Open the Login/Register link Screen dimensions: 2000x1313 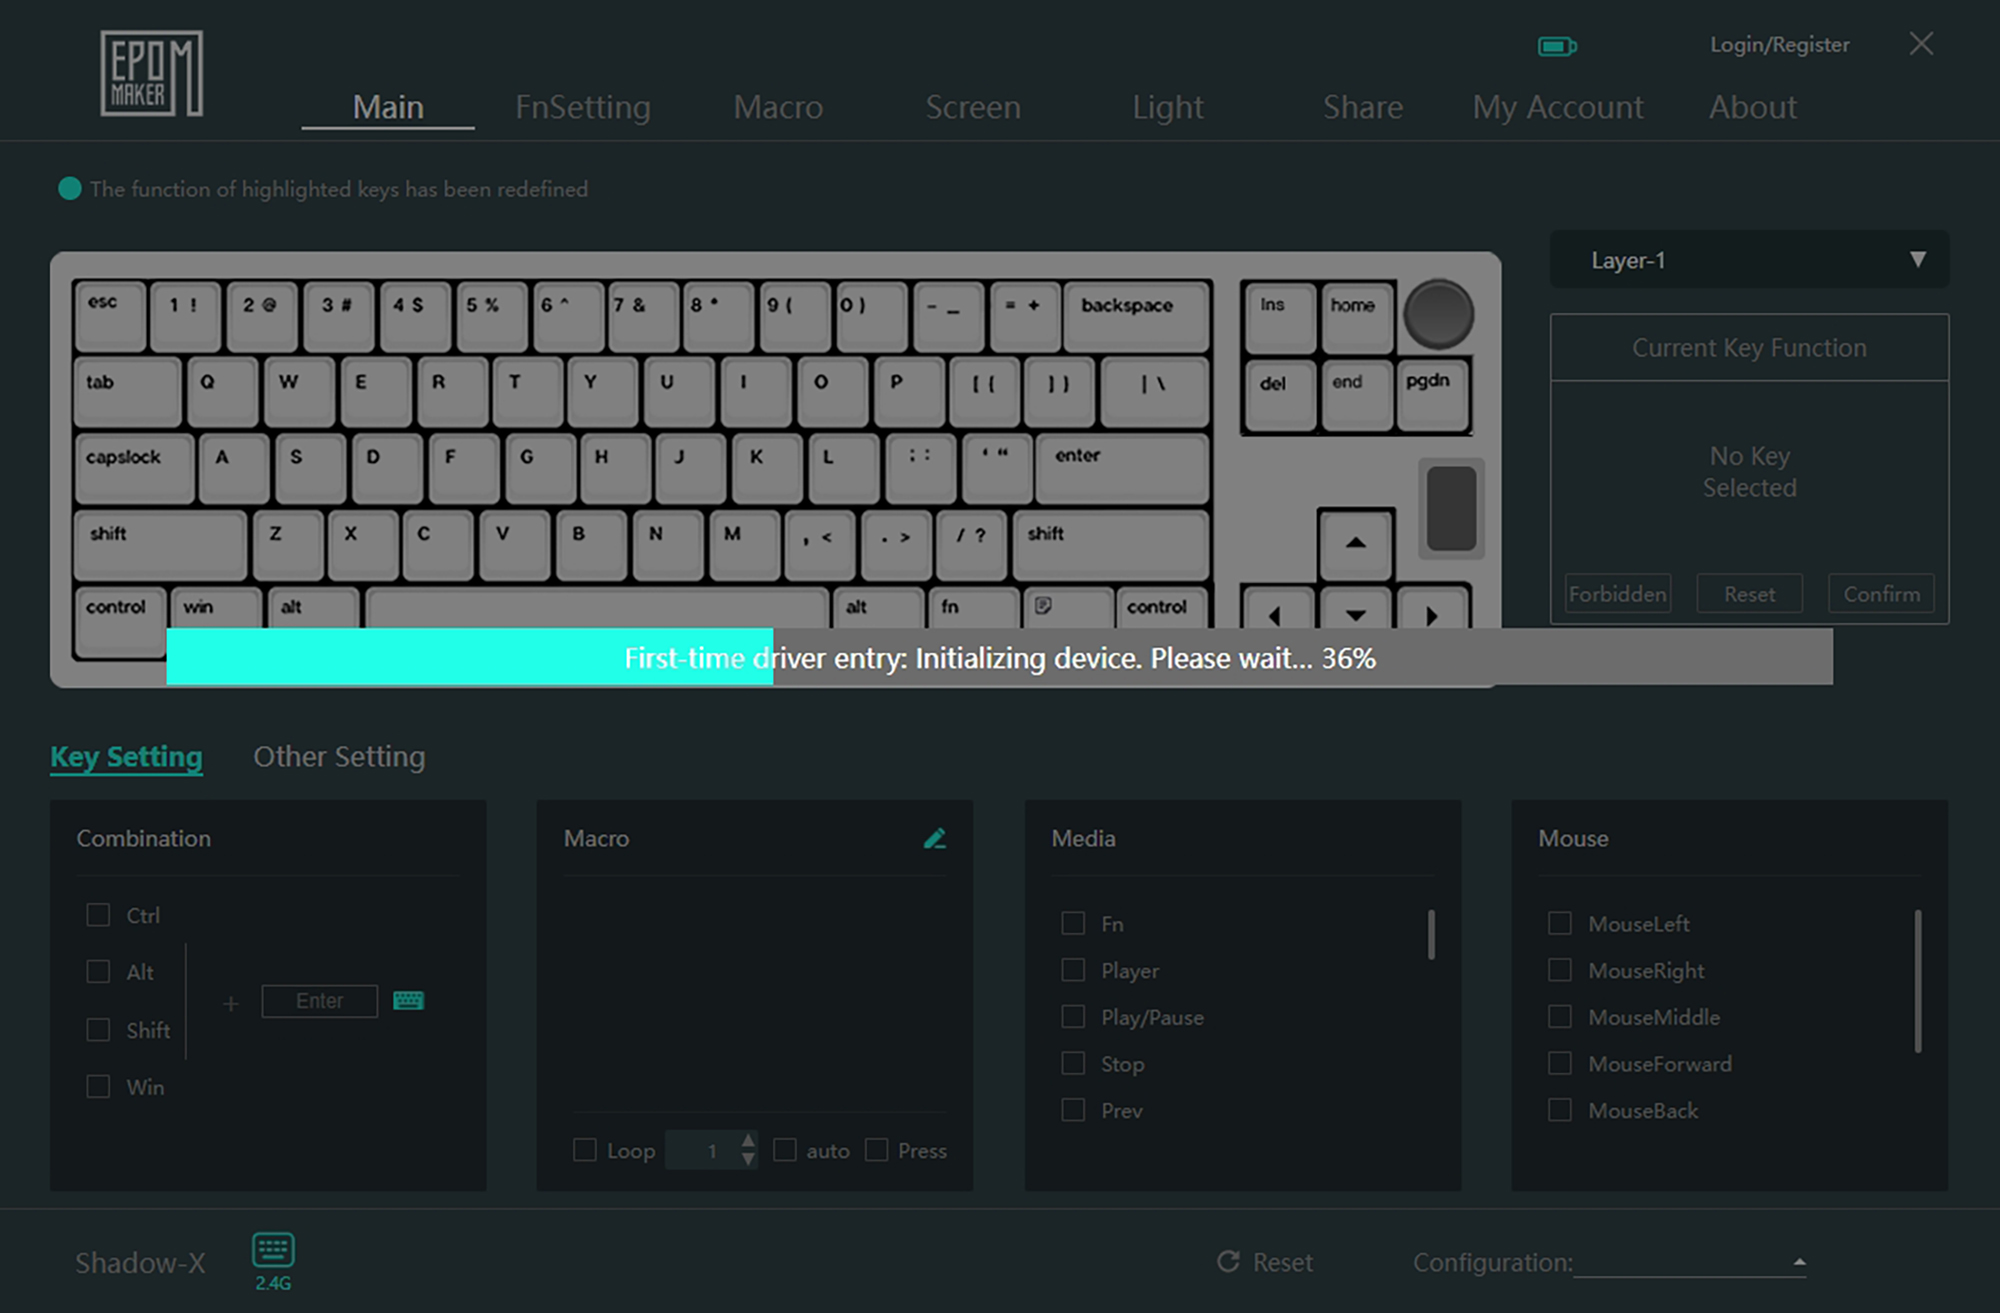coord(1779,45)
